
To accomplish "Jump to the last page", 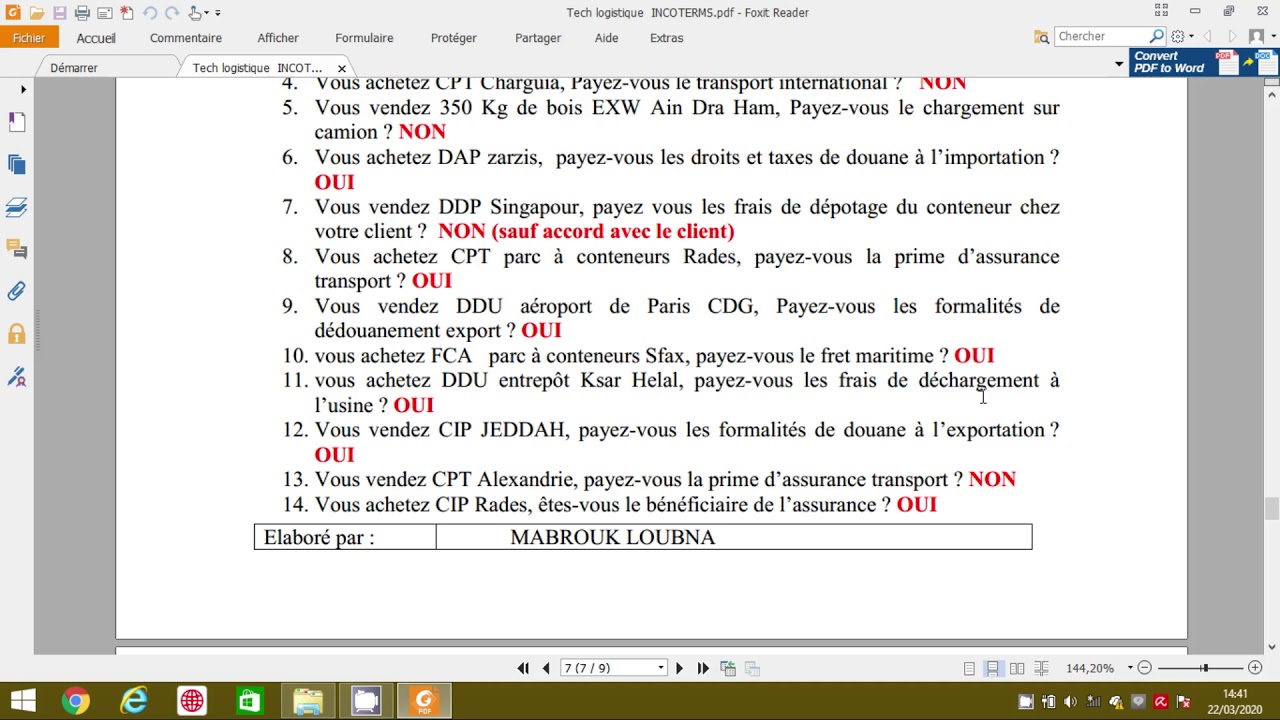I will 703,668.
